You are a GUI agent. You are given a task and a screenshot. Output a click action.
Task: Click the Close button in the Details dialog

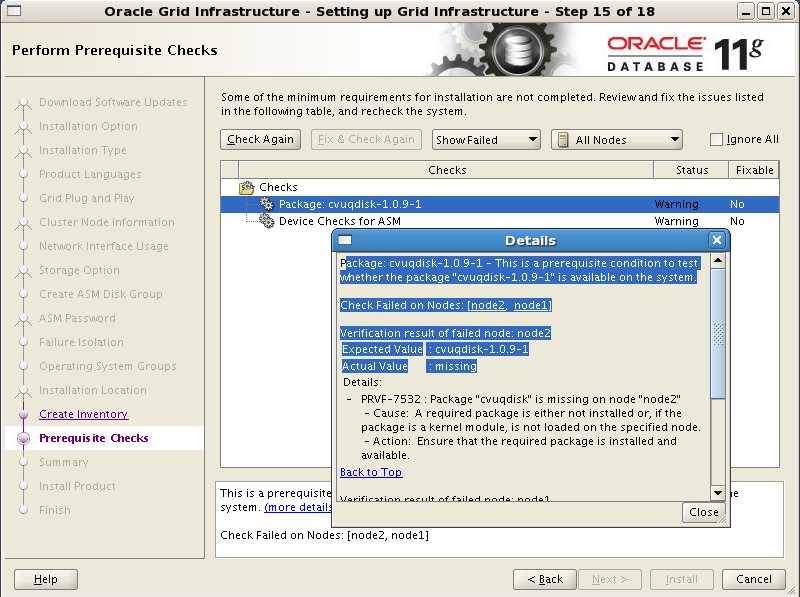tap(704, 512)
